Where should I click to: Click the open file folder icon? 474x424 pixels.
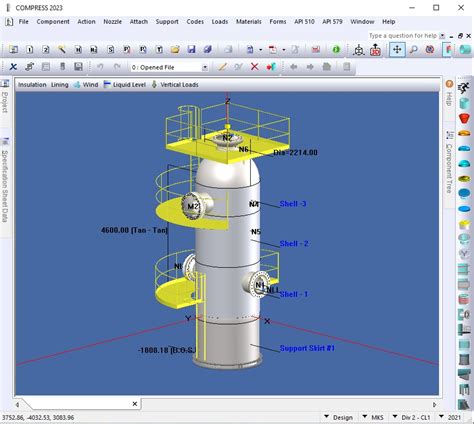(175, 50)
